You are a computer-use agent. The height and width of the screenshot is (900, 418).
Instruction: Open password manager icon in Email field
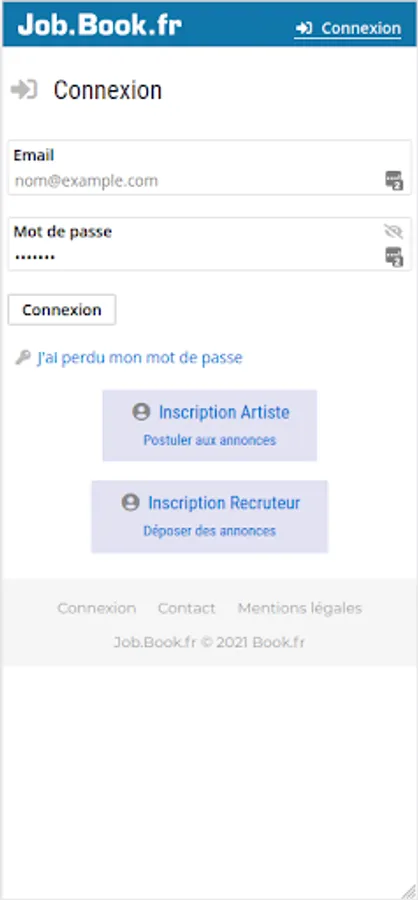coord(394,180)
